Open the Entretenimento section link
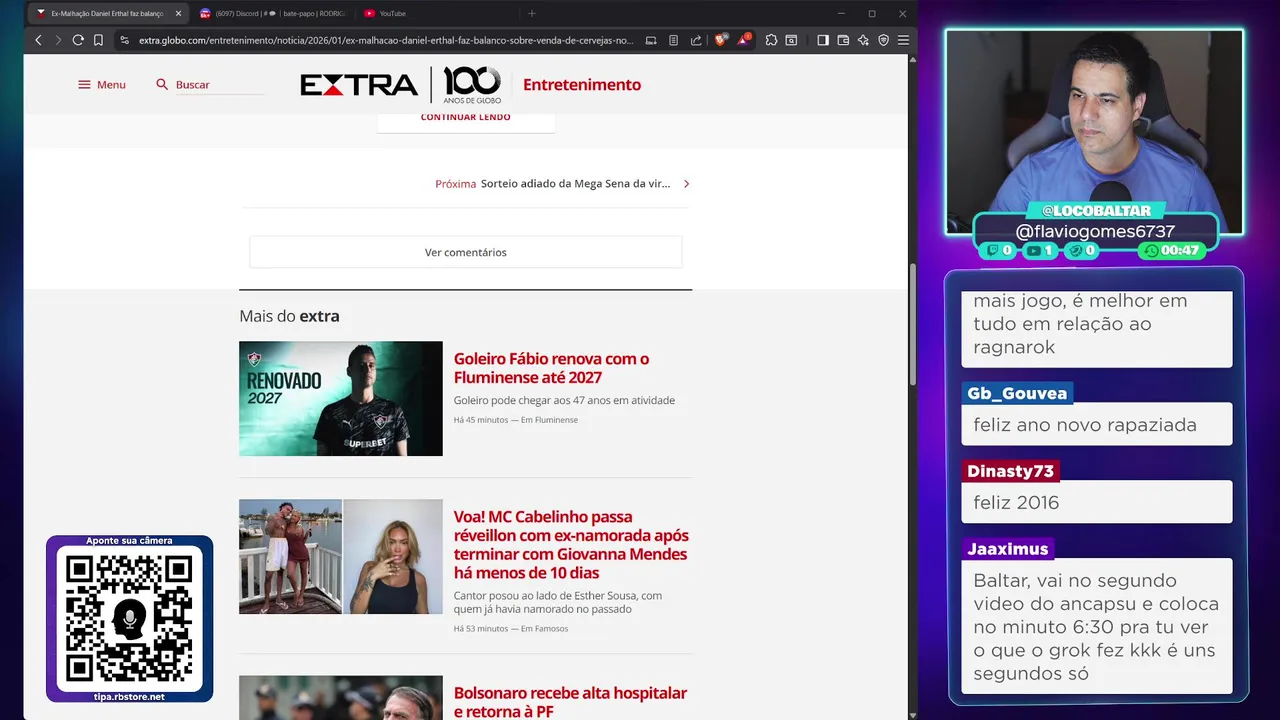The width and height of the screenshot is (1280, 720). click(582, 85)
